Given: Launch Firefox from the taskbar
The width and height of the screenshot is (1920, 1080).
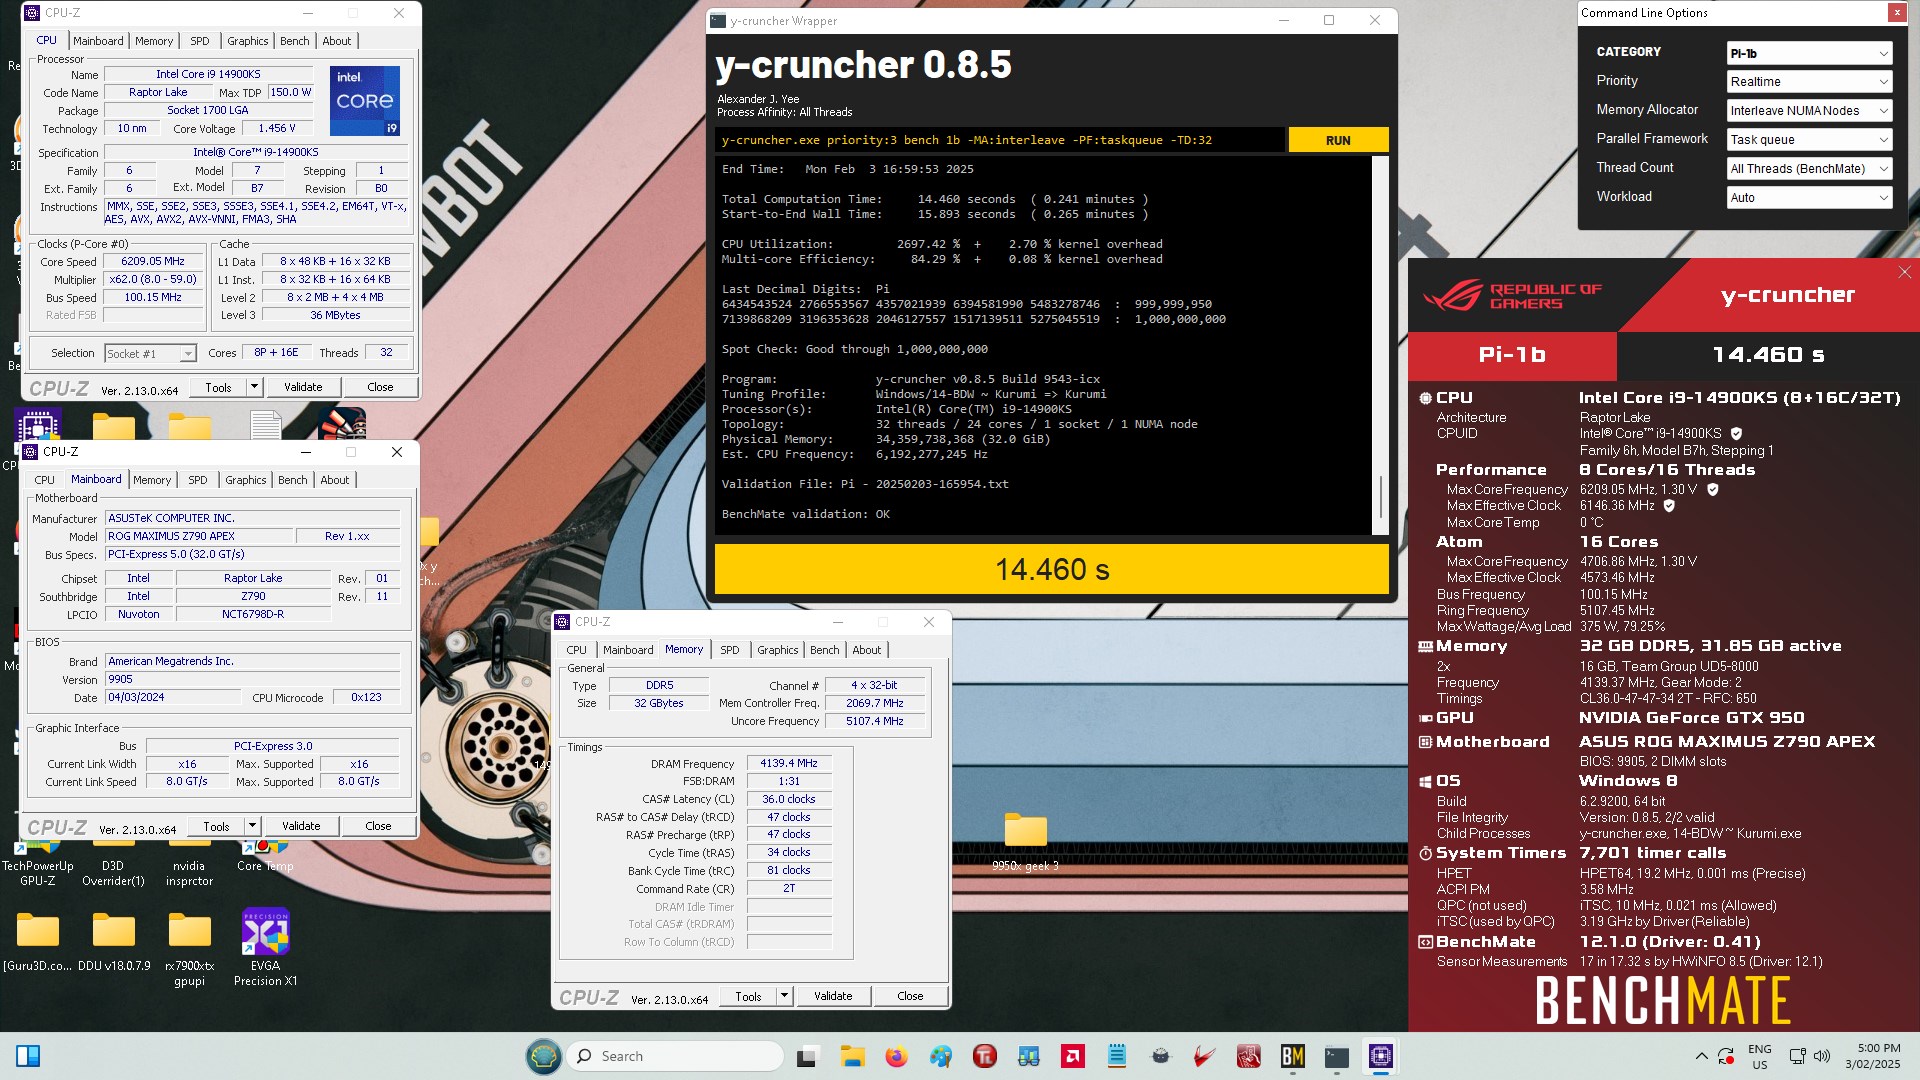Looking at the screenshot, I should (896, 1056).
